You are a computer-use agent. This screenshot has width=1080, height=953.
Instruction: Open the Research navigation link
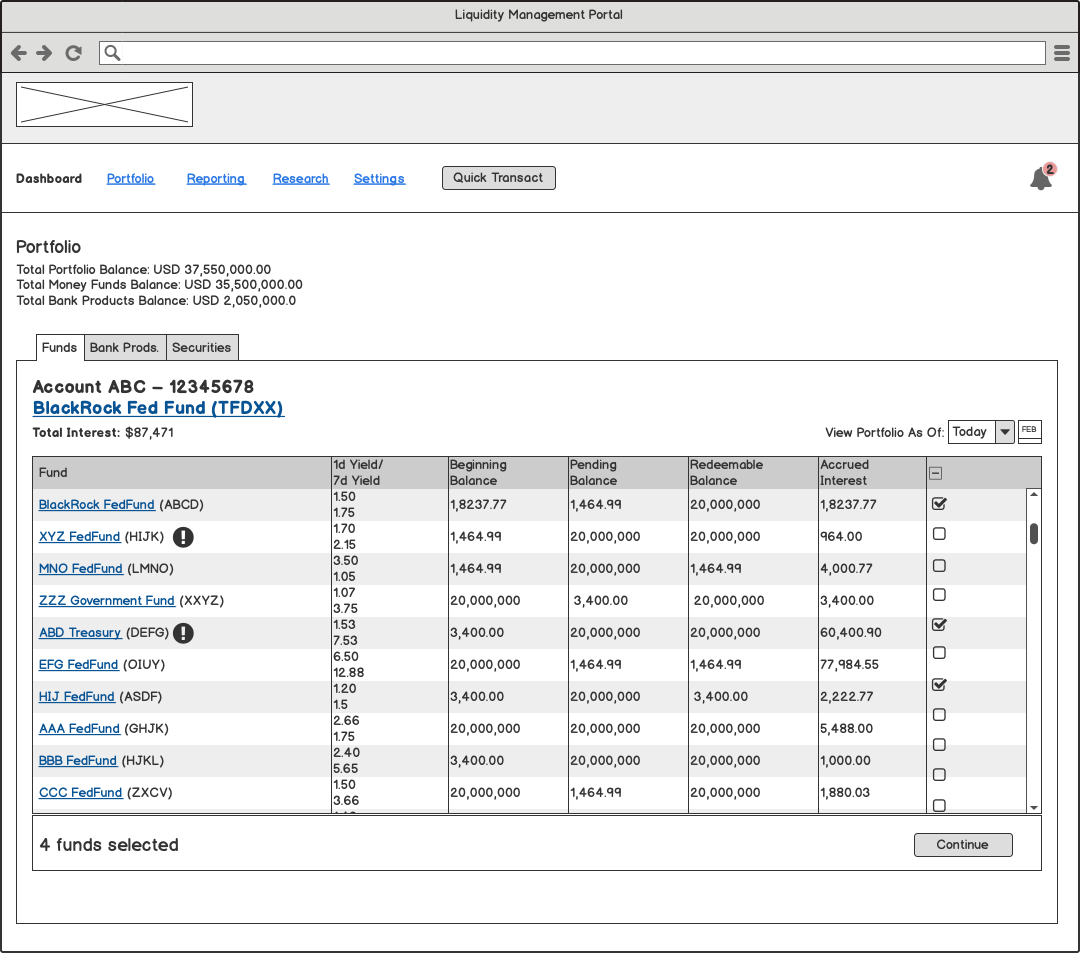[x=301, y=178]
